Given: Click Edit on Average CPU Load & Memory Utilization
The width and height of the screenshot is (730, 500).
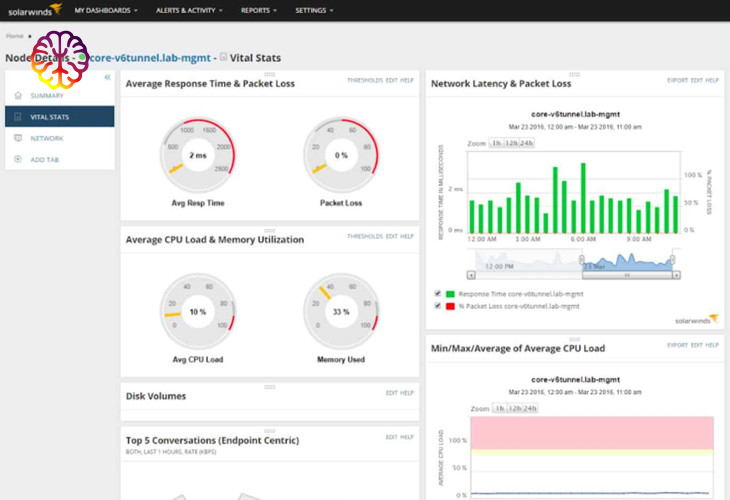Looking at the screenshot, I should coord(392,236).
